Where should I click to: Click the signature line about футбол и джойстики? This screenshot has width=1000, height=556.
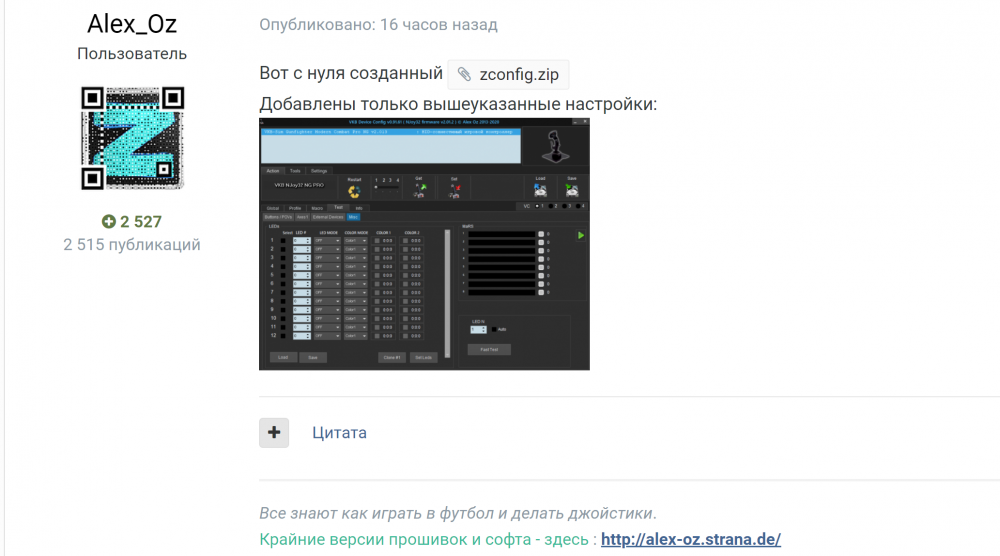coord(458,513)
